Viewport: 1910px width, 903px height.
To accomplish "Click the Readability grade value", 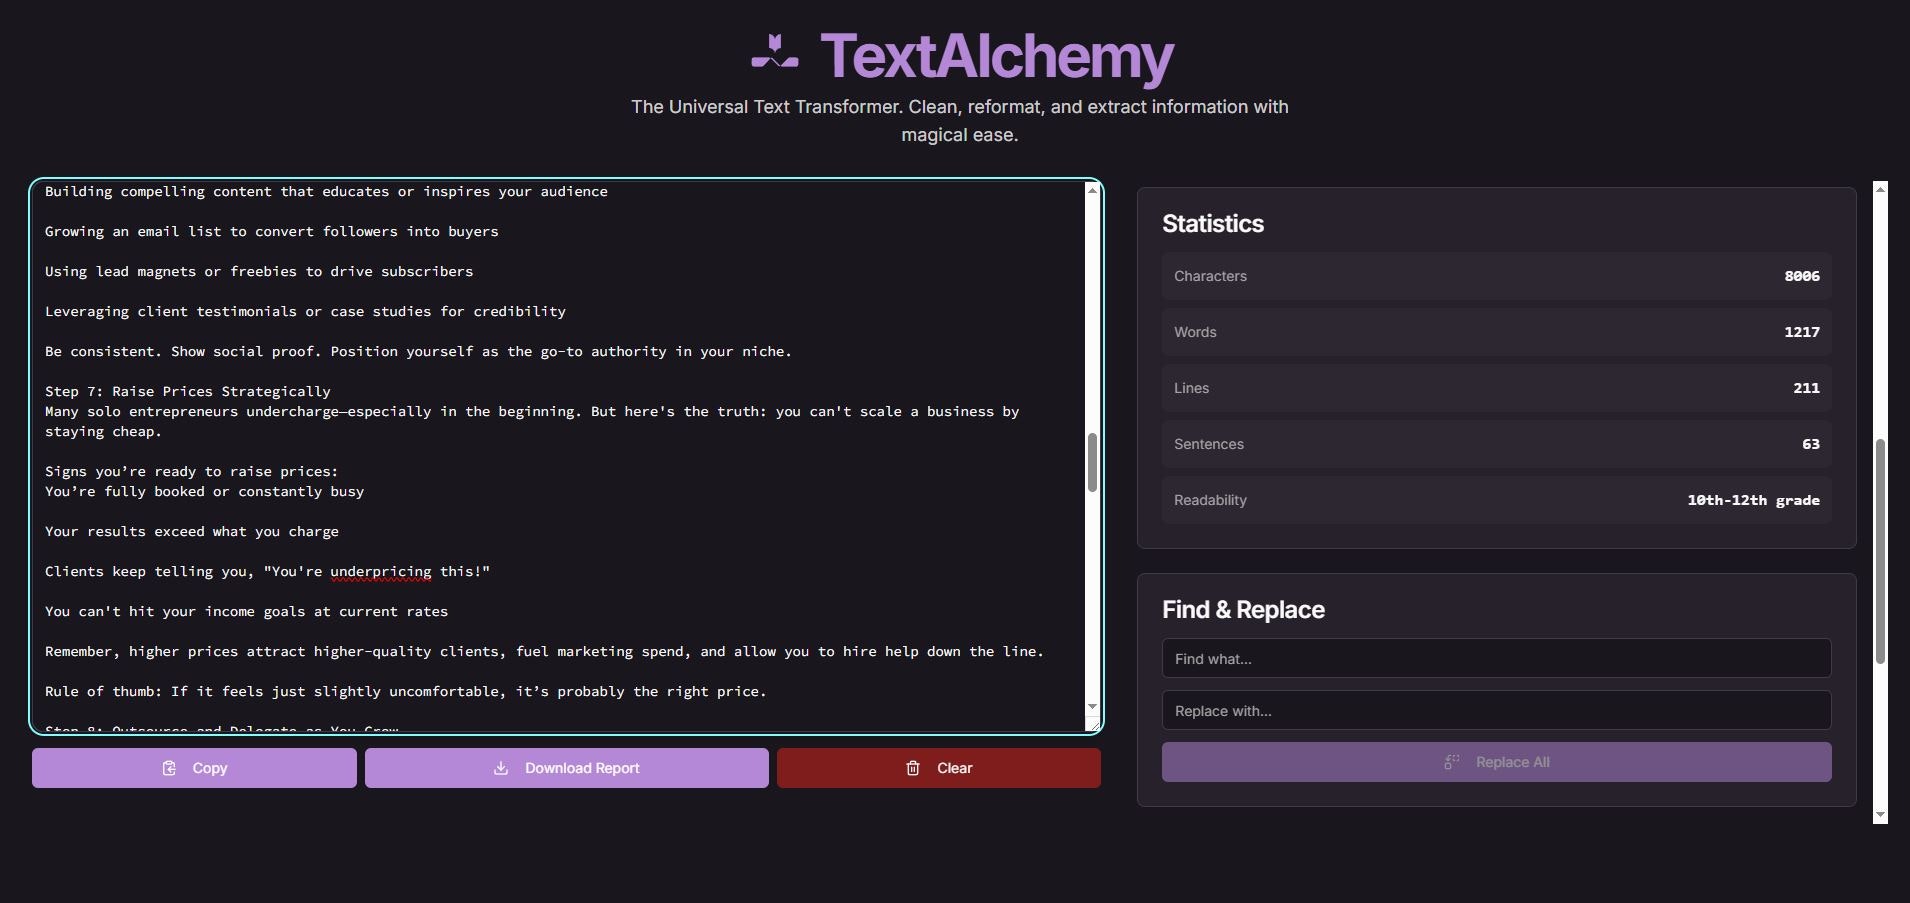I will pyautogui.click(x=1753, y=500).
